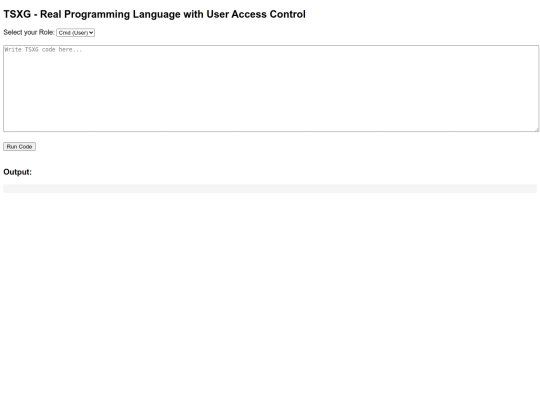Click the word "TSXG" in the title
Viewport: 540px width, 405px height.
[17, 14]
